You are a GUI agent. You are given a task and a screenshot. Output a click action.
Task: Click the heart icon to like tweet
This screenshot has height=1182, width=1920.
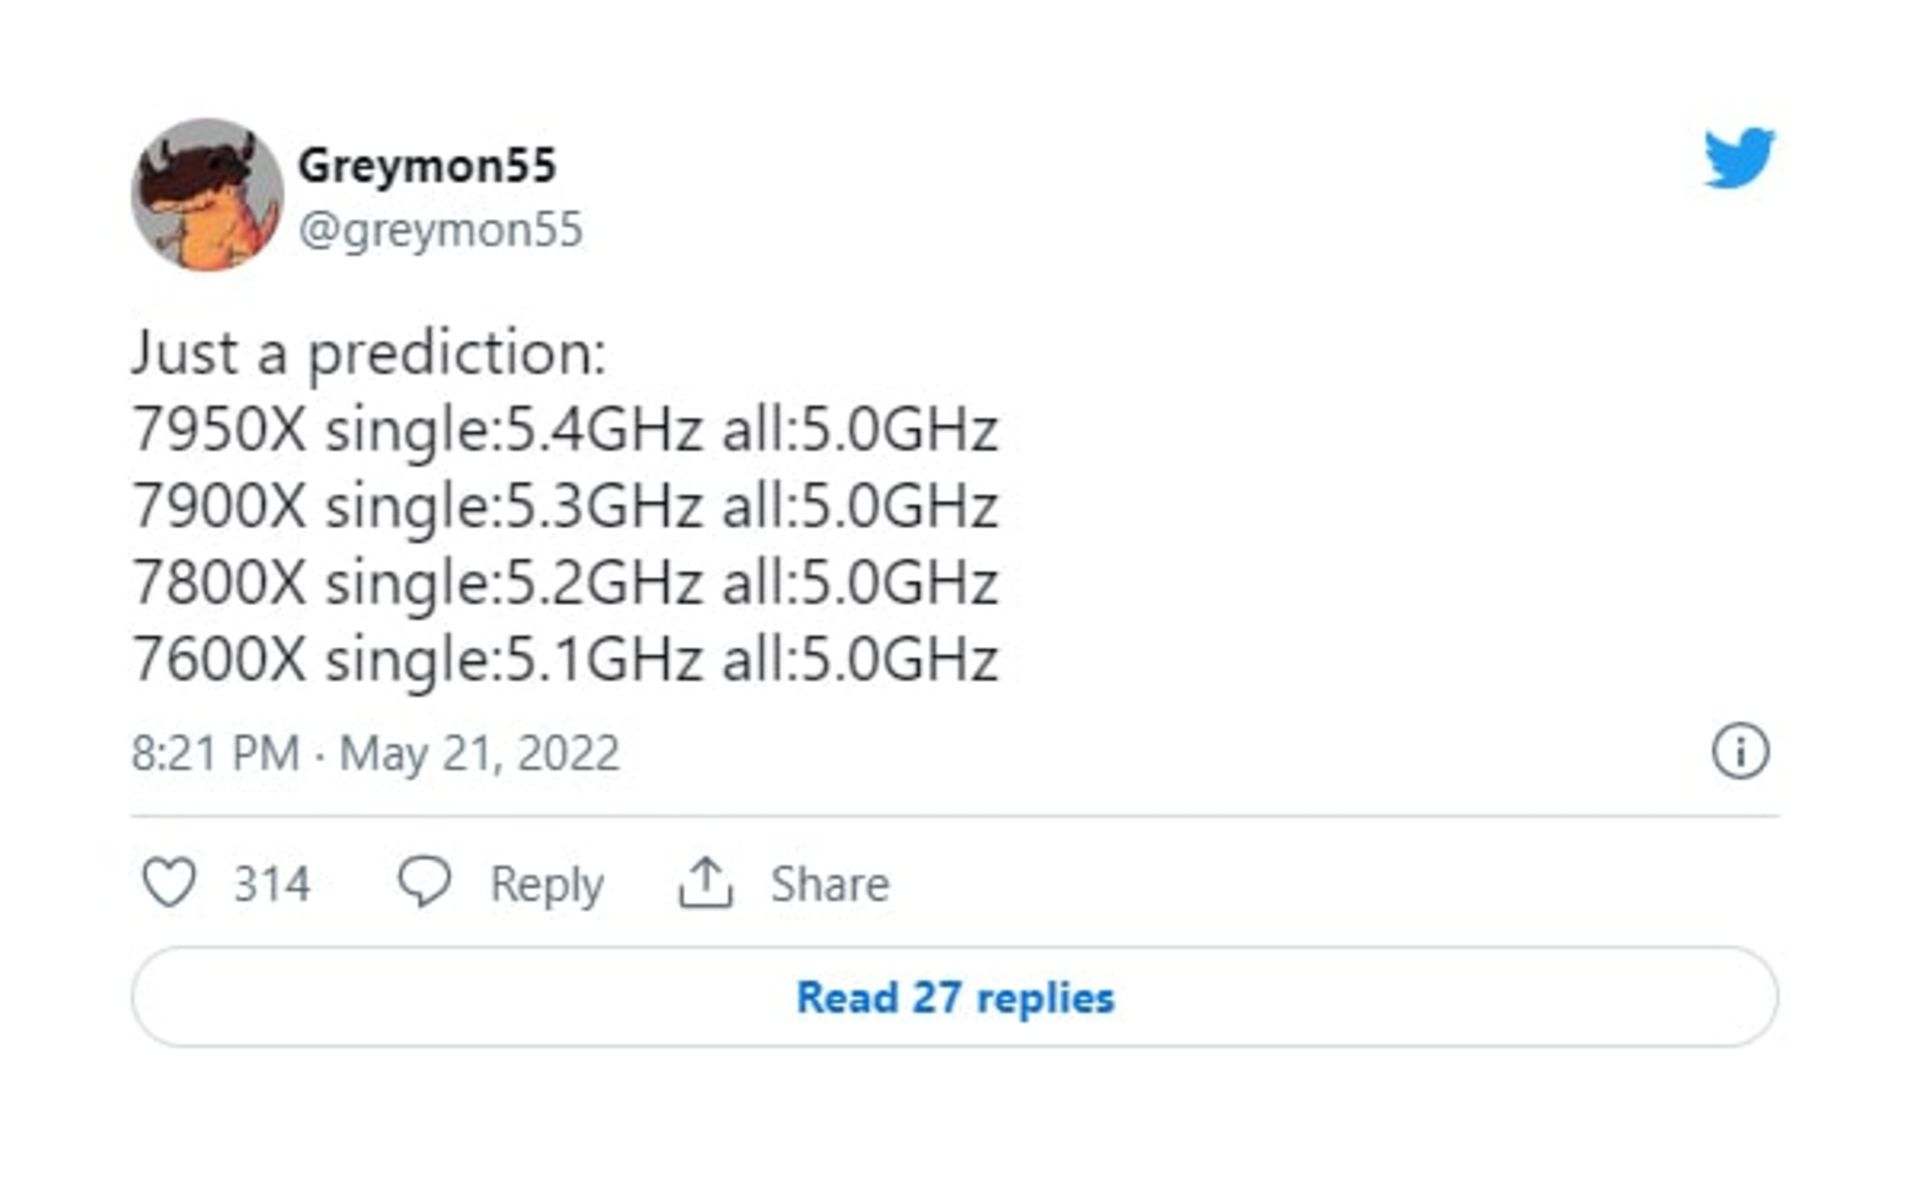(x=168, y=883)
